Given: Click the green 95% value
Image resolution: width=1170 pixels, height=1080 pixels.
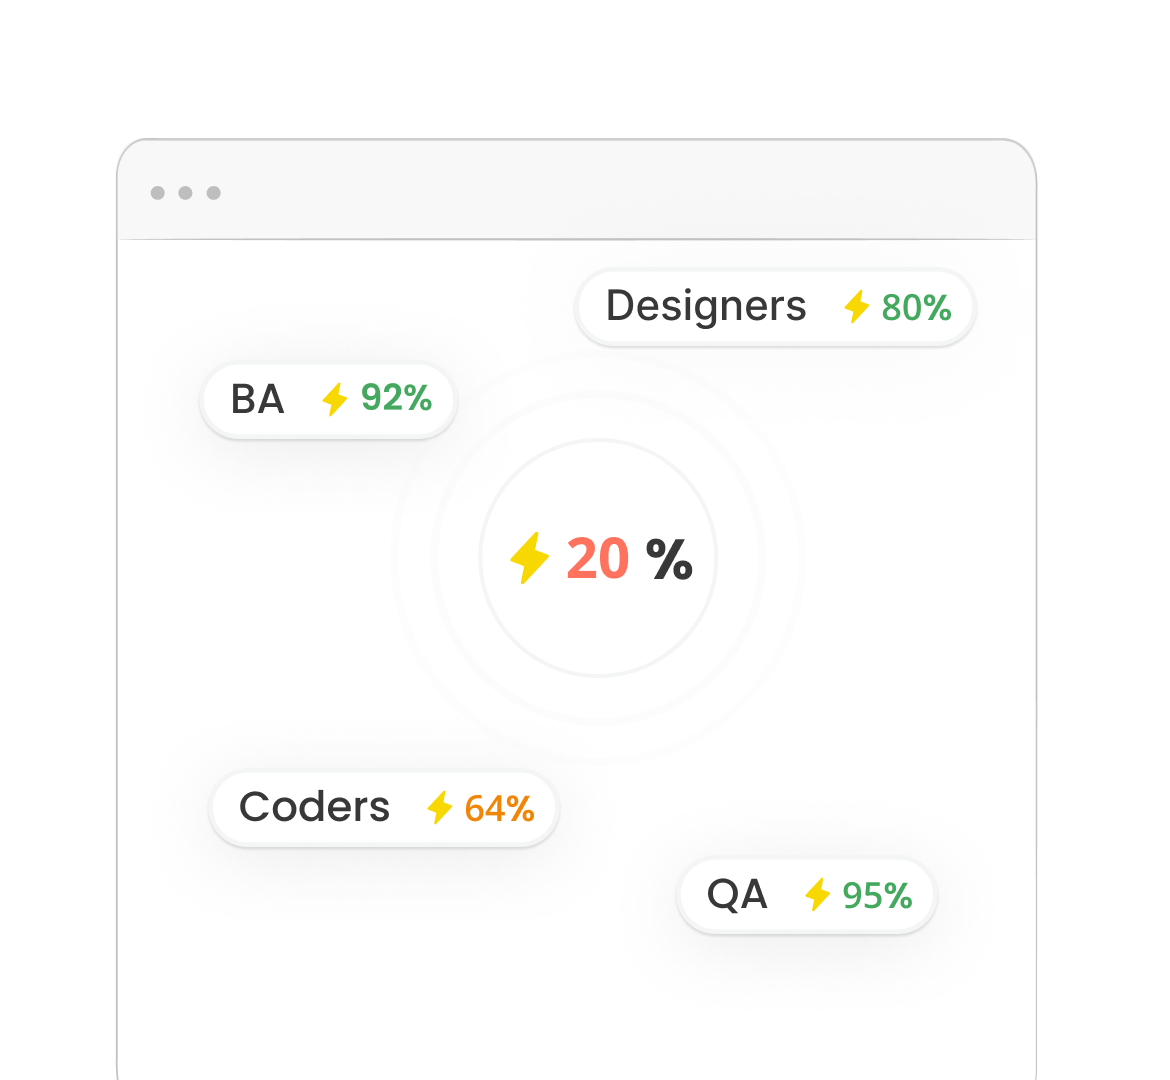Looking at the screenshot, I should click(x=877, y=896).
